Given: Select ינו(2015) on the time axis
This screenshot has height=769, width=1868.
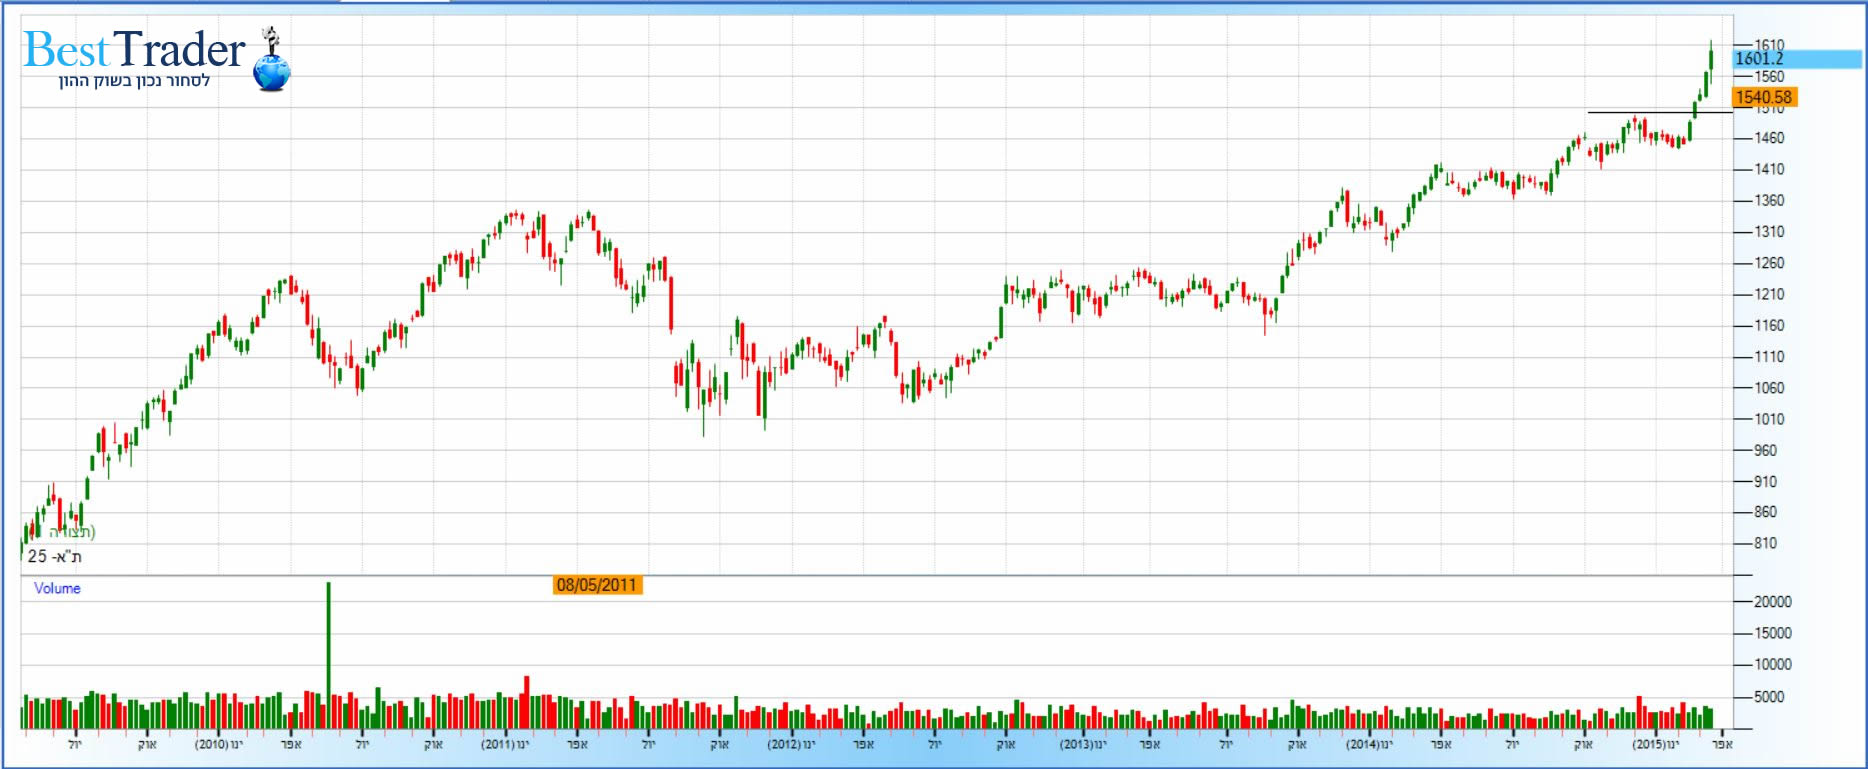Looking at the screenshot, I should [x=1656, y=745].
